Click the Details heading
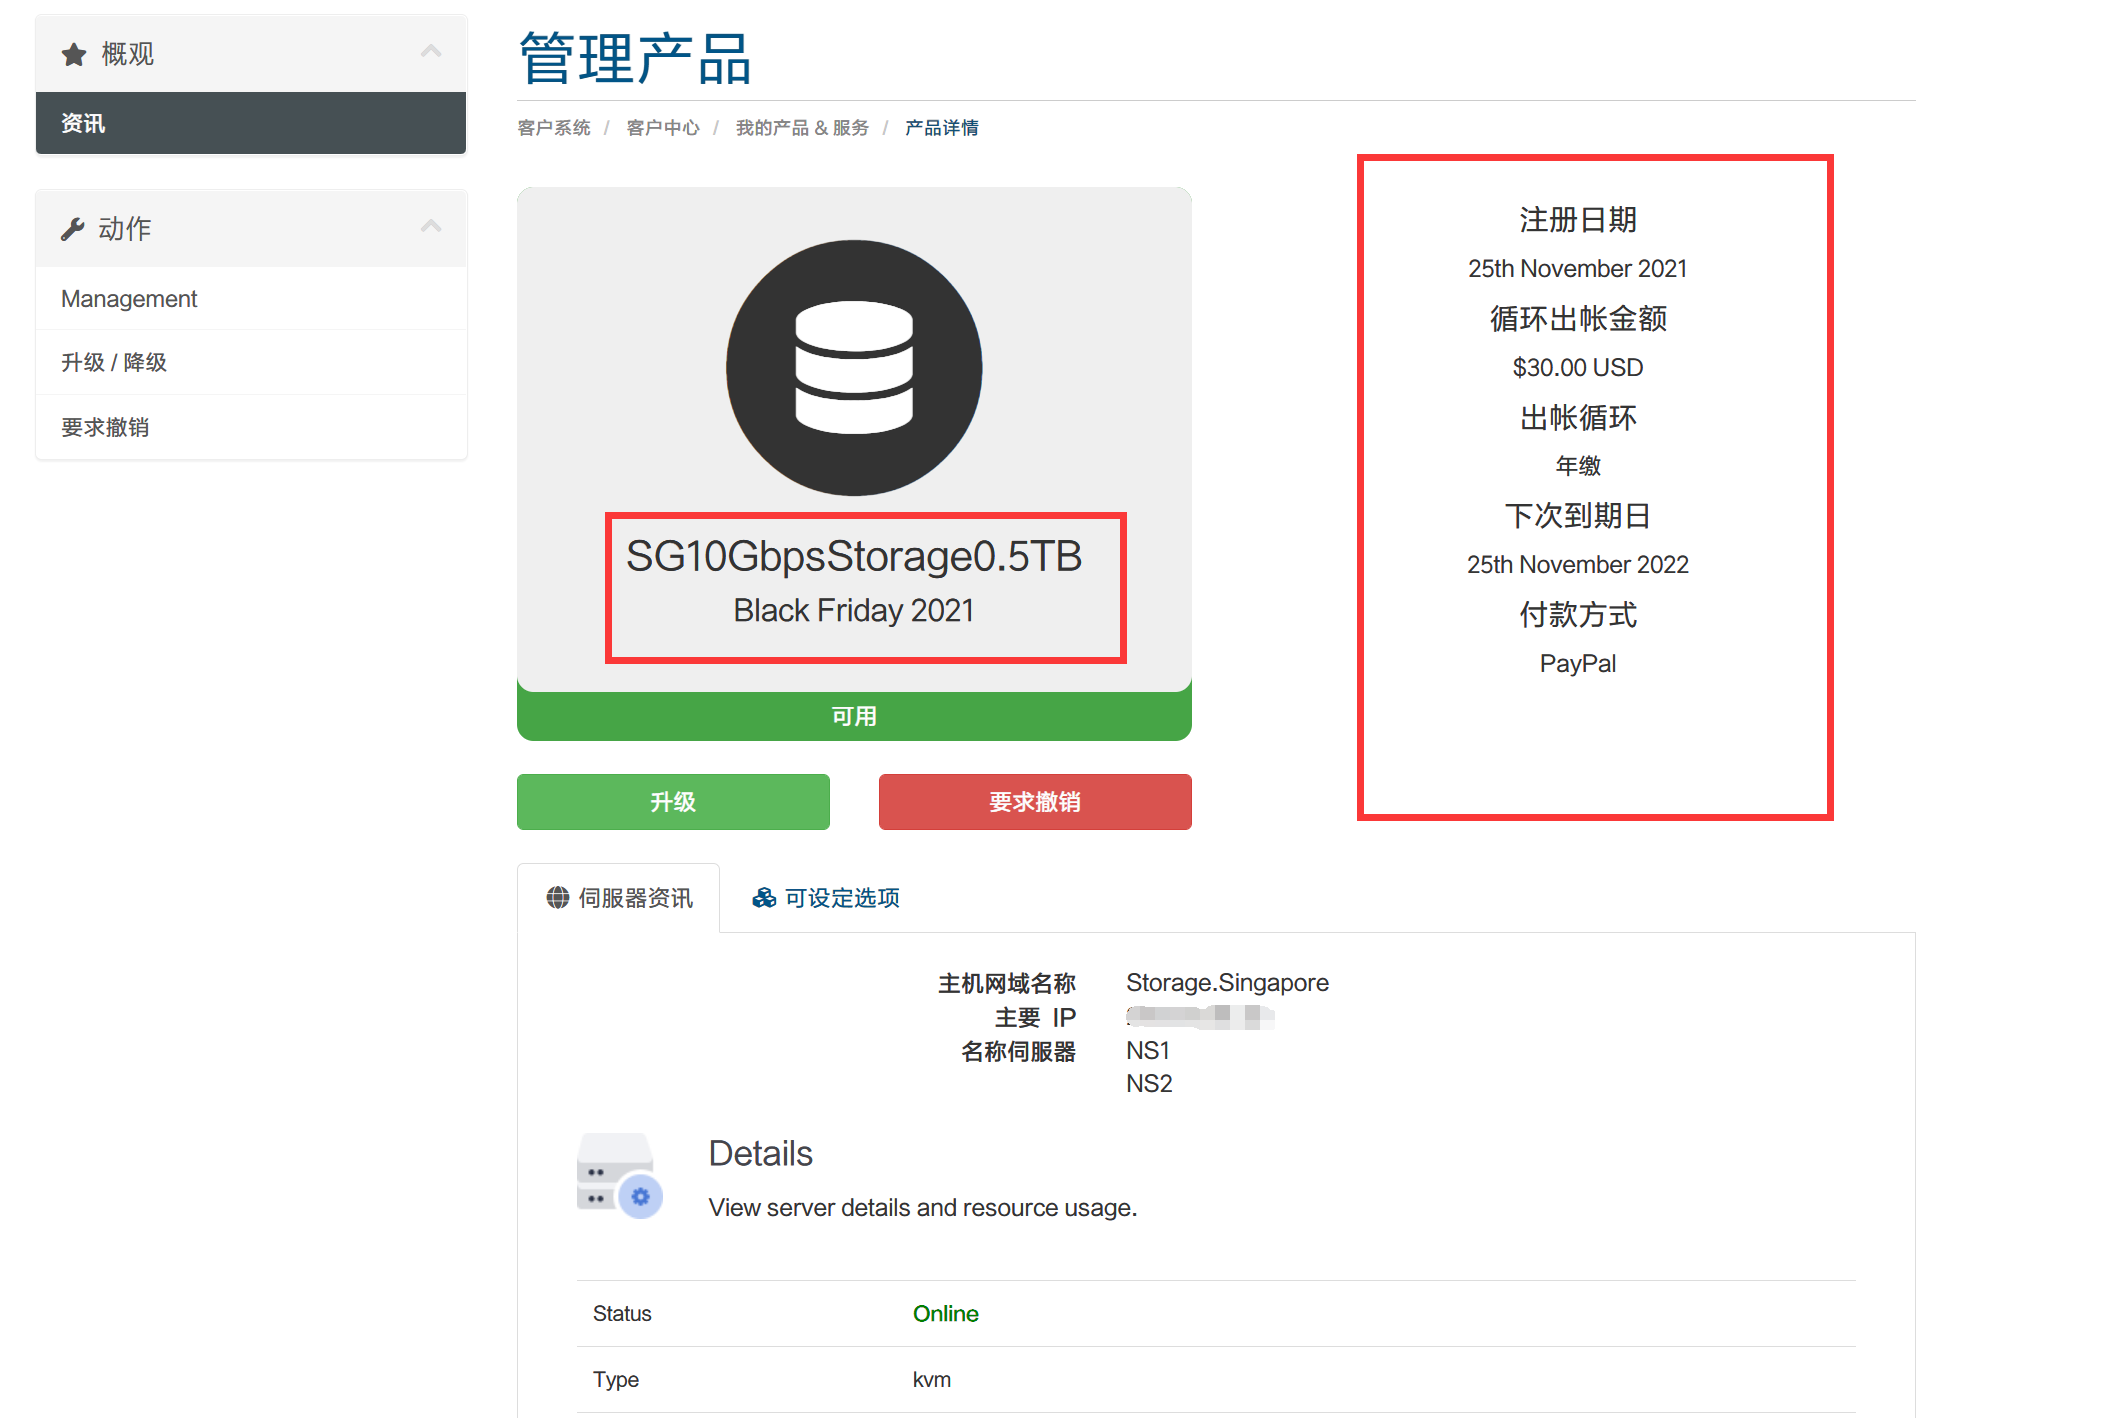This screenshot has width=2115, height=1418. [x=760, y=1153]
